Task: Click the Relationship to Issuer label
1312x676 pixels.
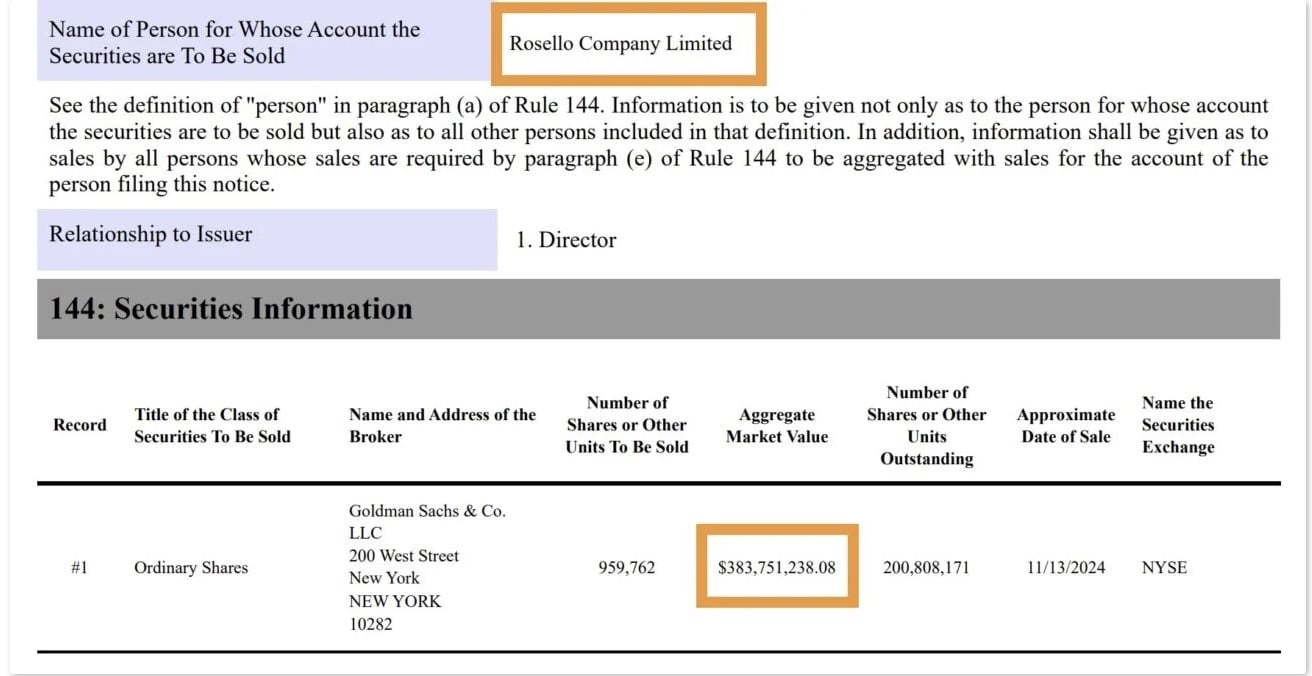Action: (x=151, y=235)
